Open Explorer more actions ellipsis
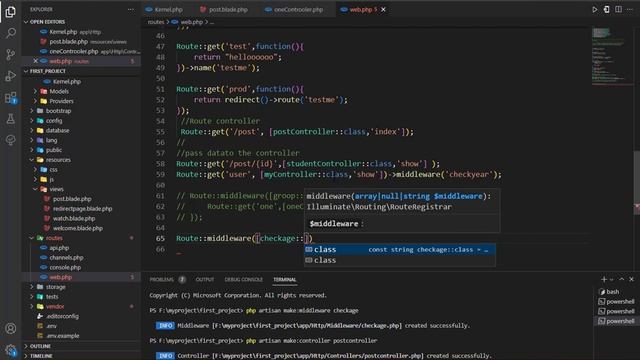The height and width of the screenshot is (360, 640). 131,9
